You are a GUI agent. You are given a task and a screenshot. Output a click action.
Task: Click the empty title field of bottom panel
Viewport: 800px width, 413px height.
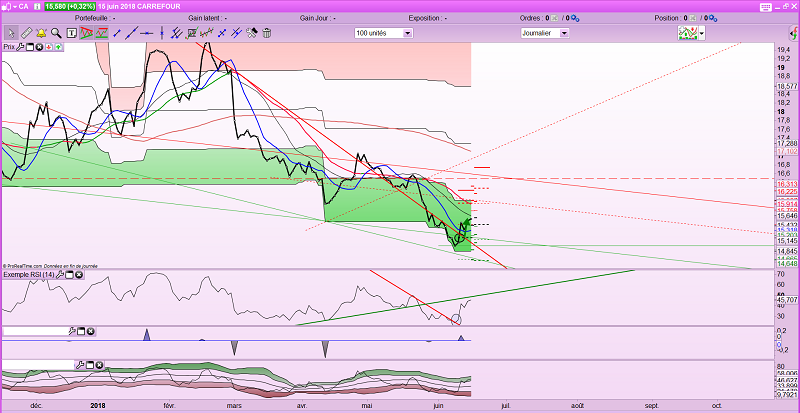[x=39, y=365]
